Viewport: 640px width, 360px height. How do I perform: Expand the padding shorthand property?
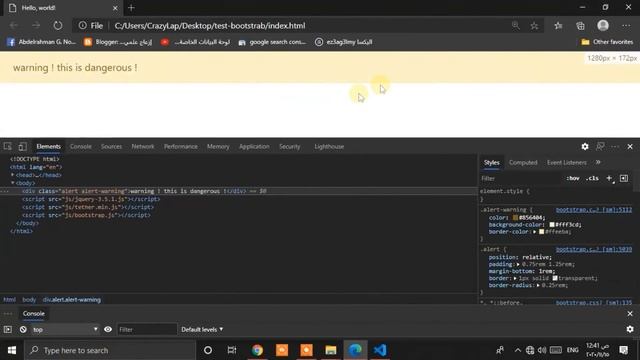click(518, 264)
